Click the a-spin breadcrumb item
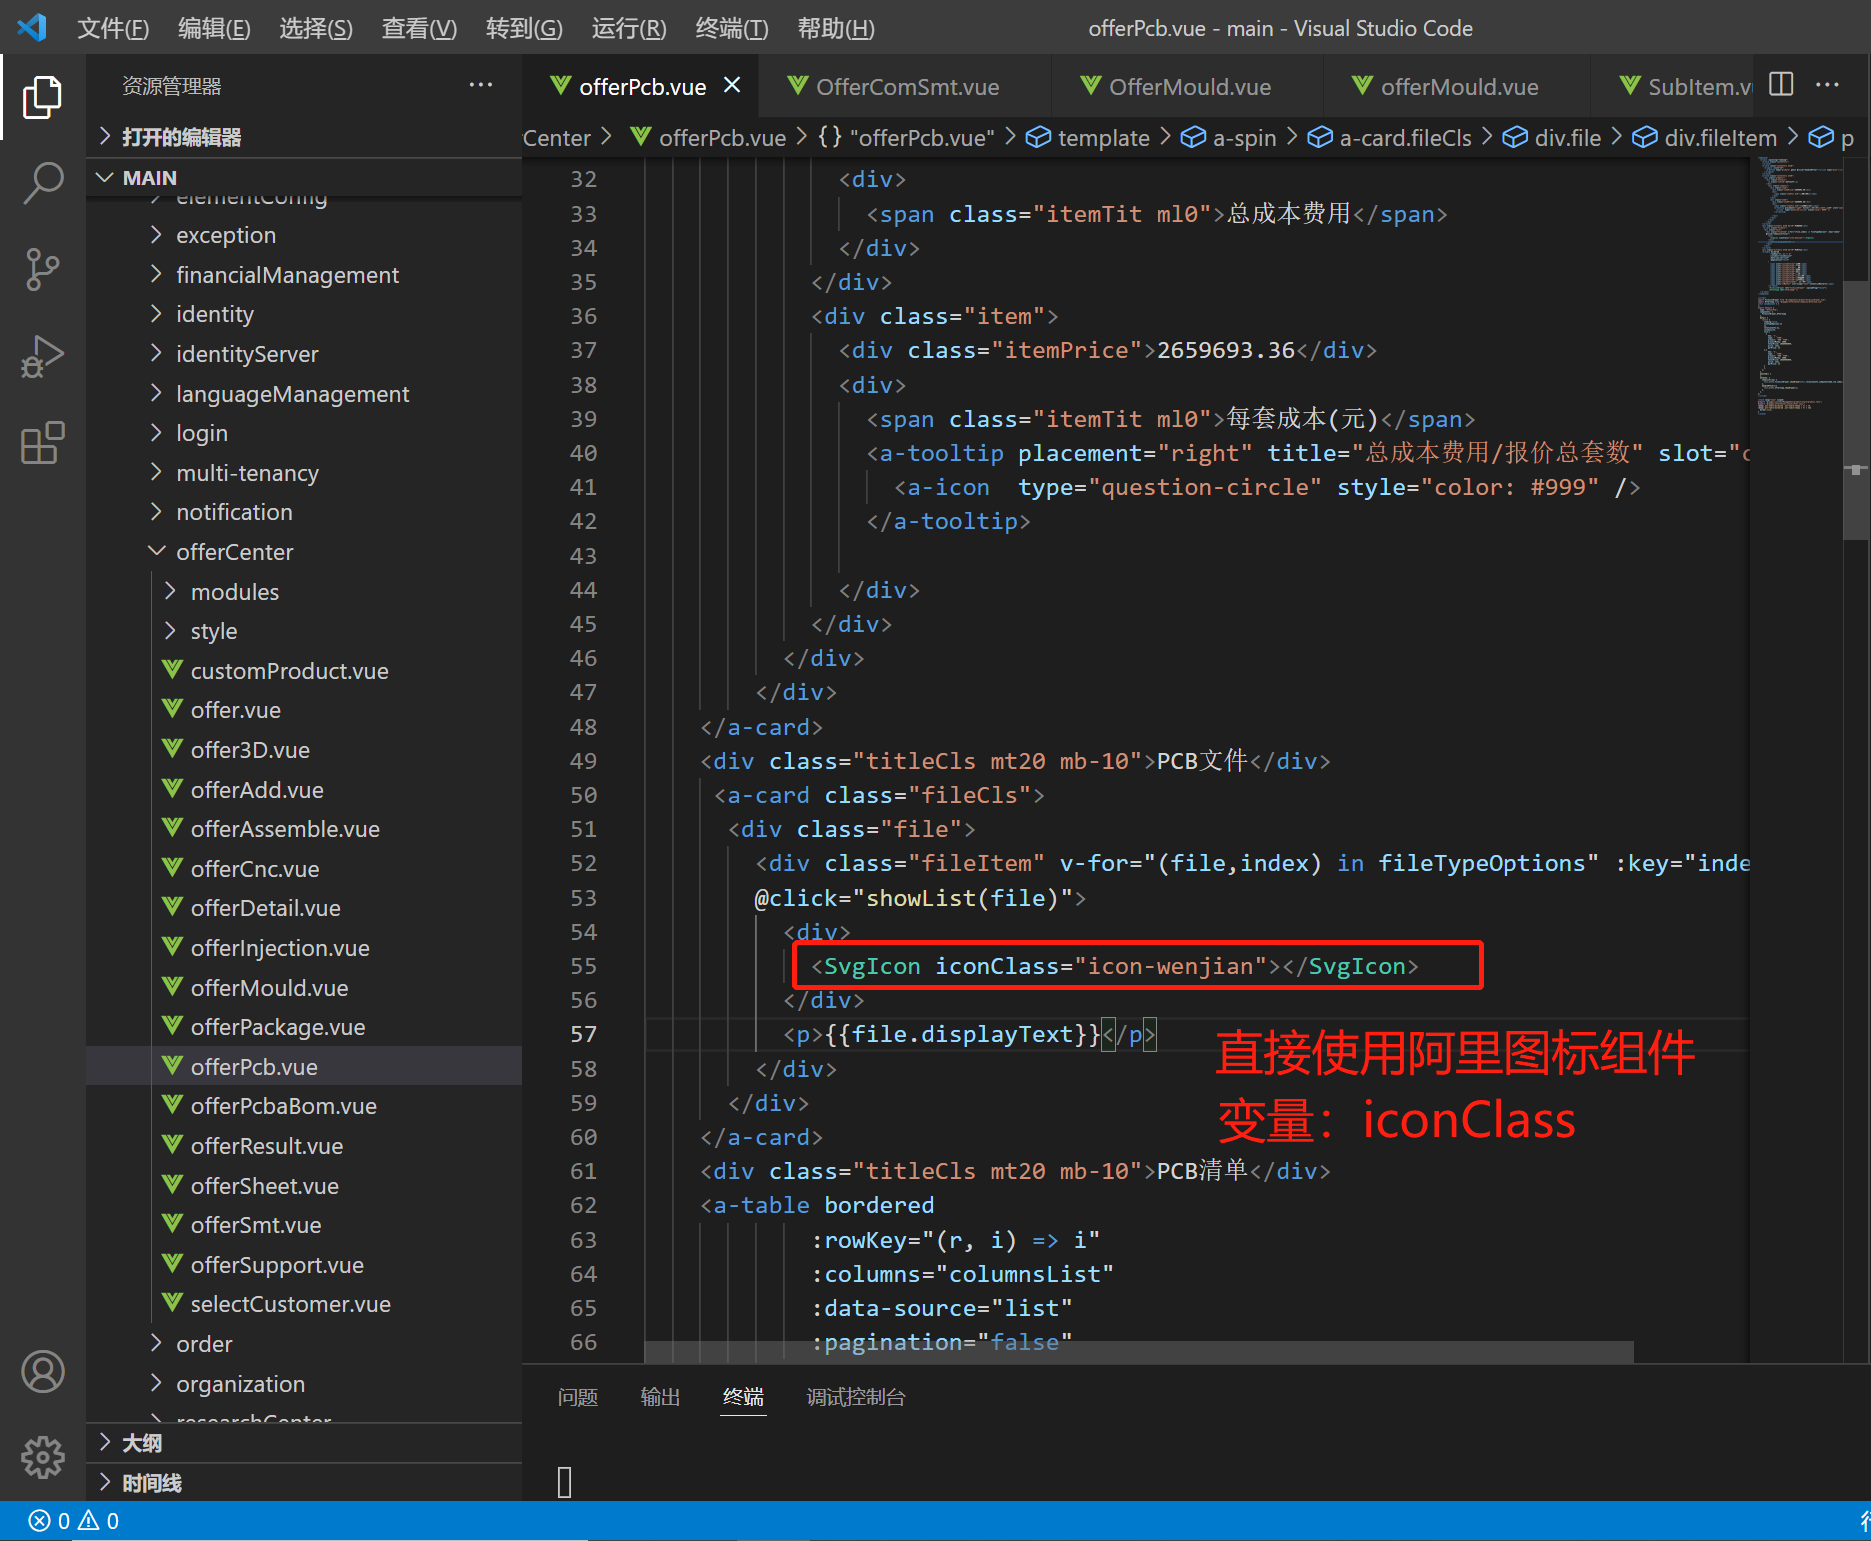The image size is (1871, 1541). (1229, 138)
